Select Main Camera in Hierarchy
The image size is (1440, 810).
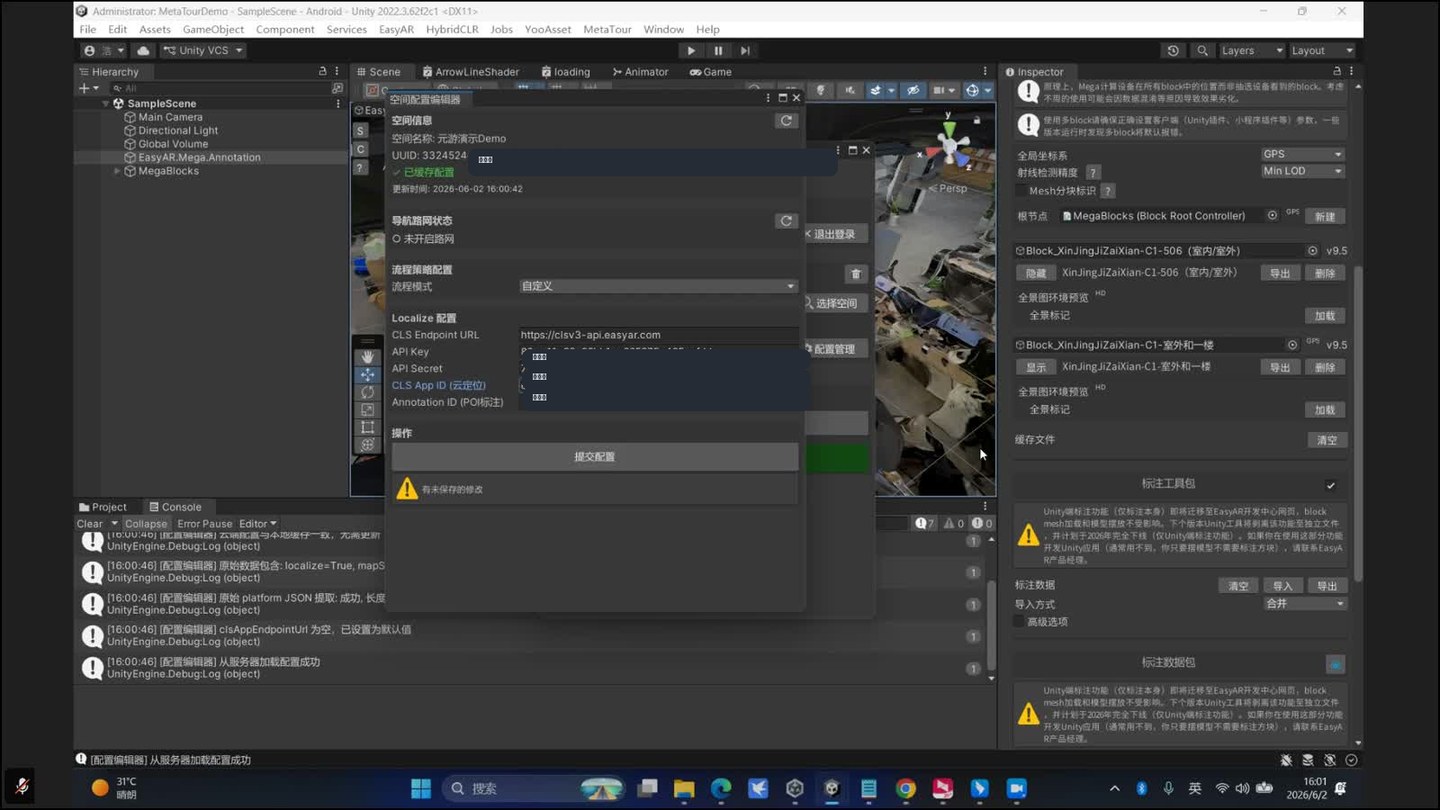[170, 117]
